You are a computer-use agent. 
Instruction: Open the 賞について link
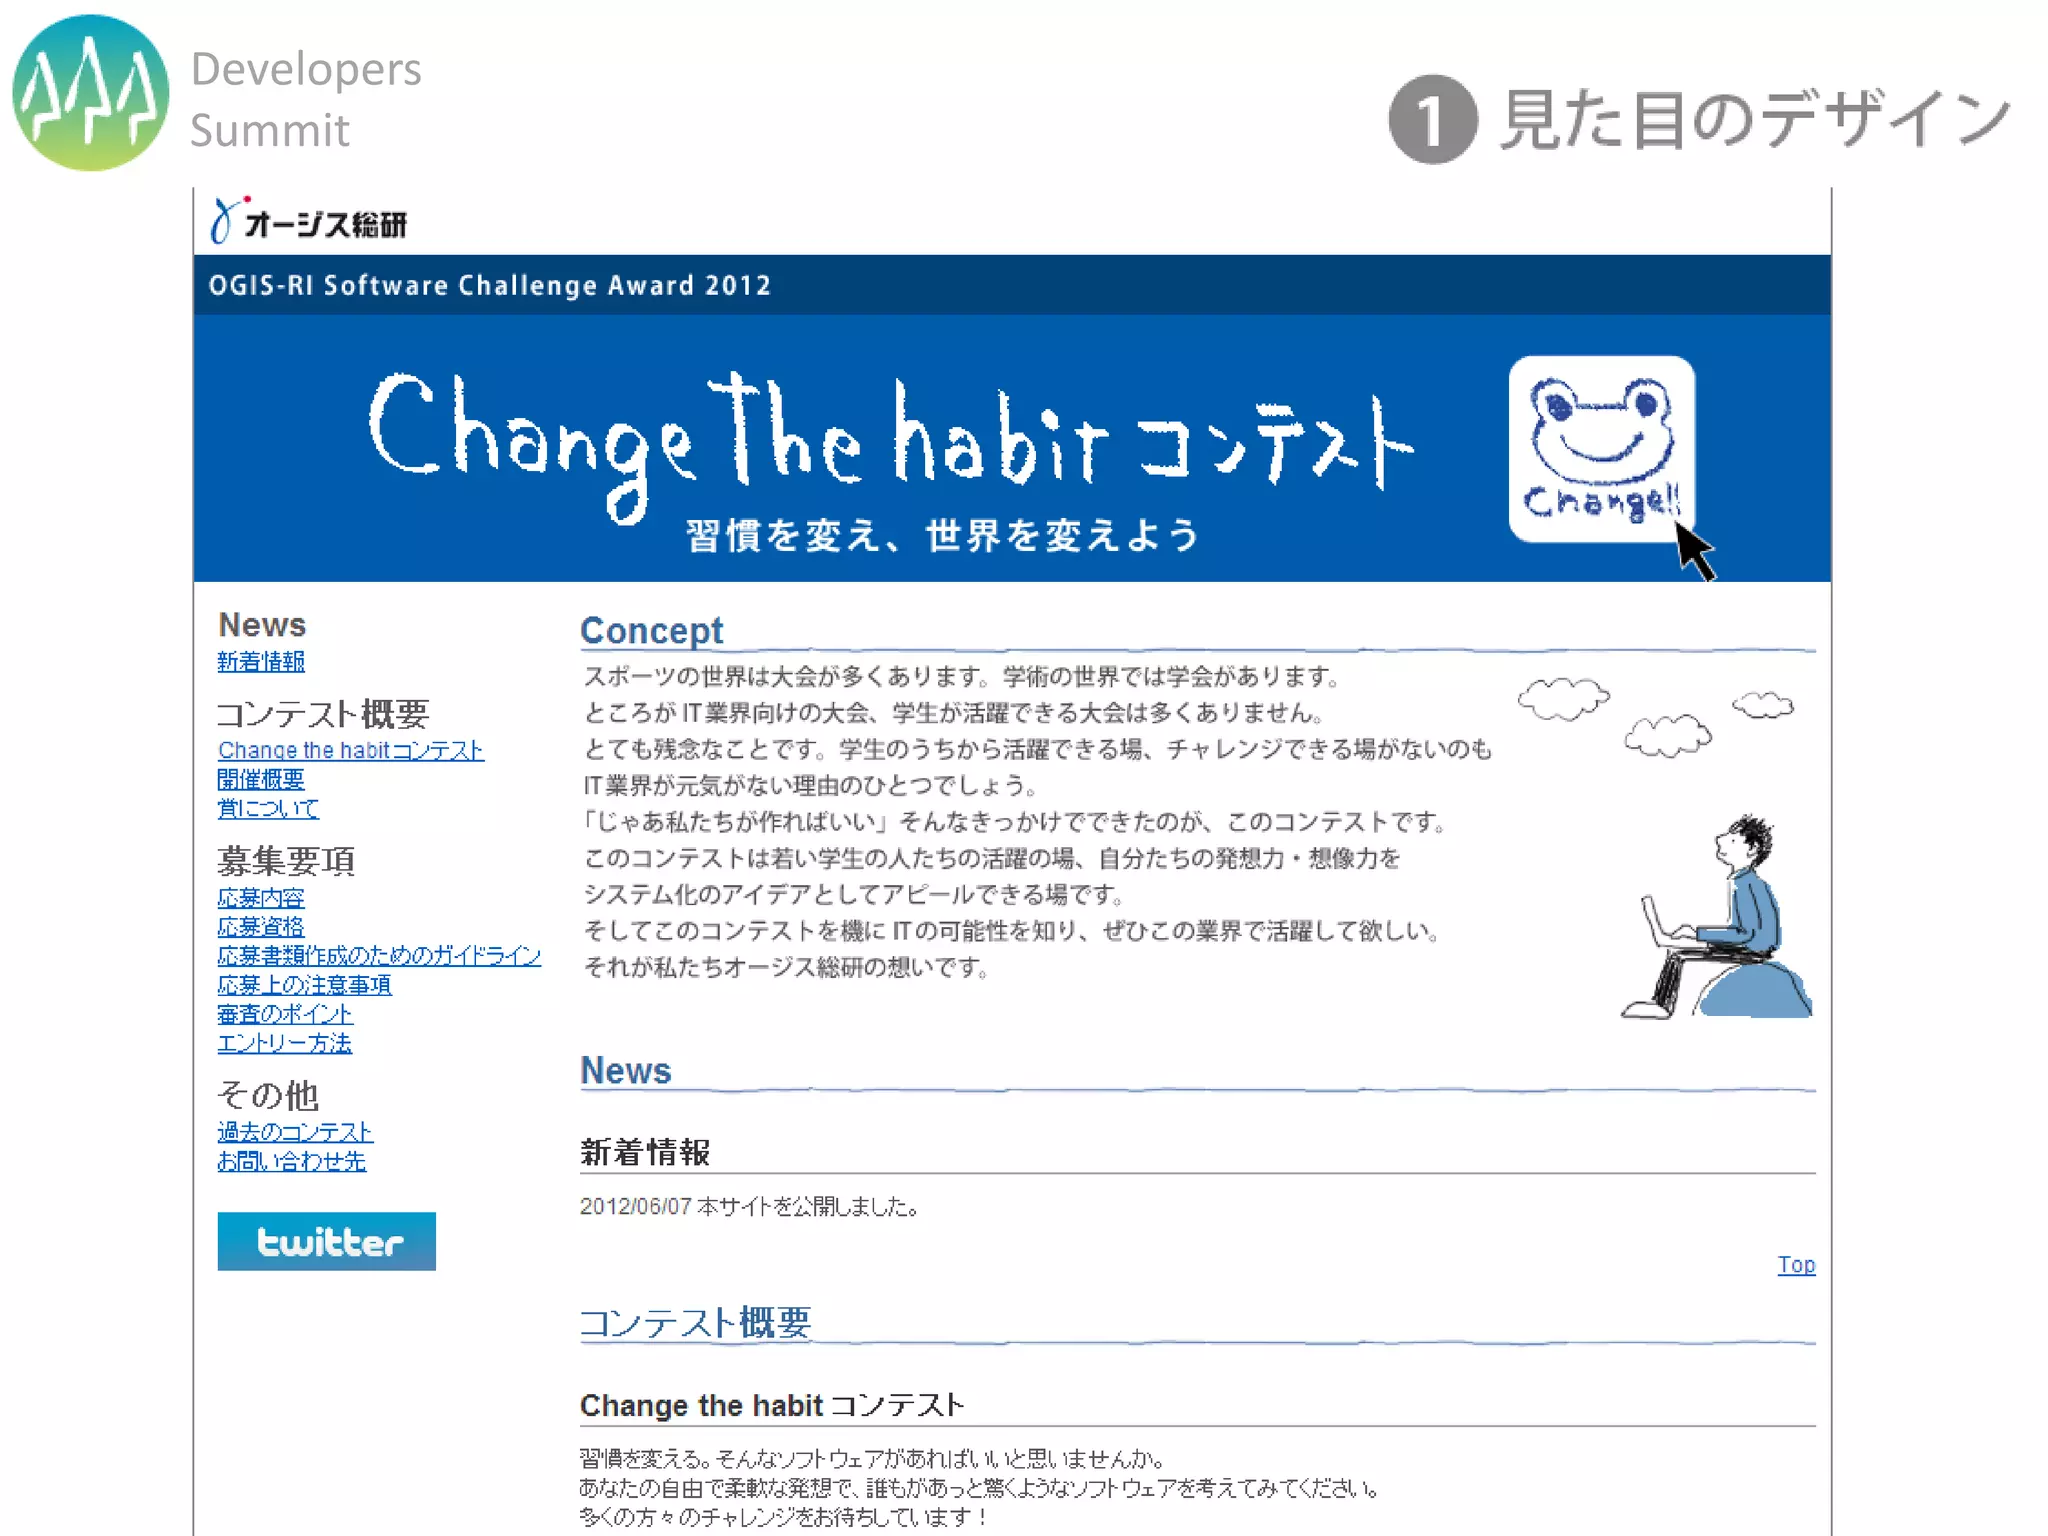pyautogui.click(x=268, y=808)
